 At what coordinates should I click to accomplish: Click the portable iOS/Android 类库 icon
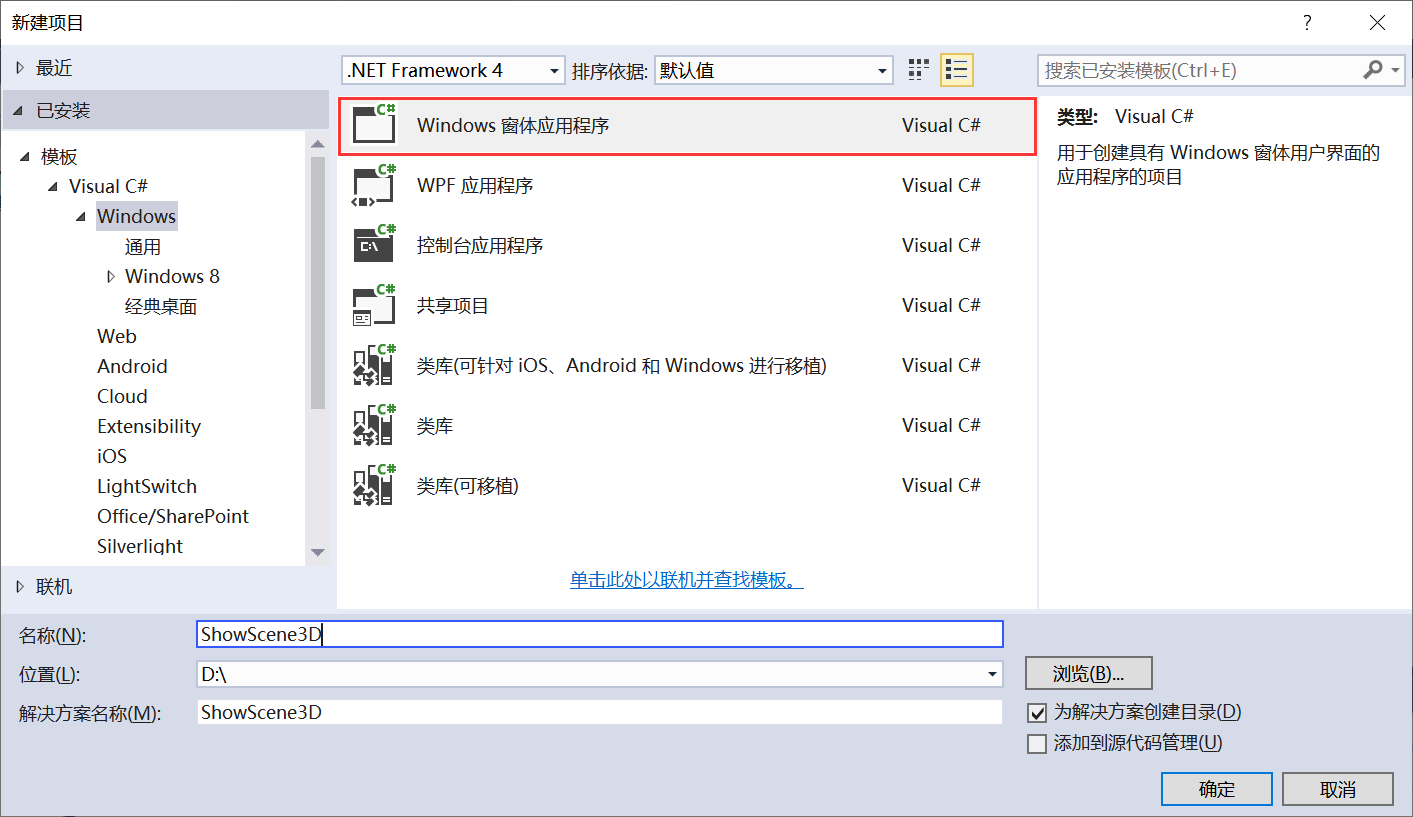point(375,365)
